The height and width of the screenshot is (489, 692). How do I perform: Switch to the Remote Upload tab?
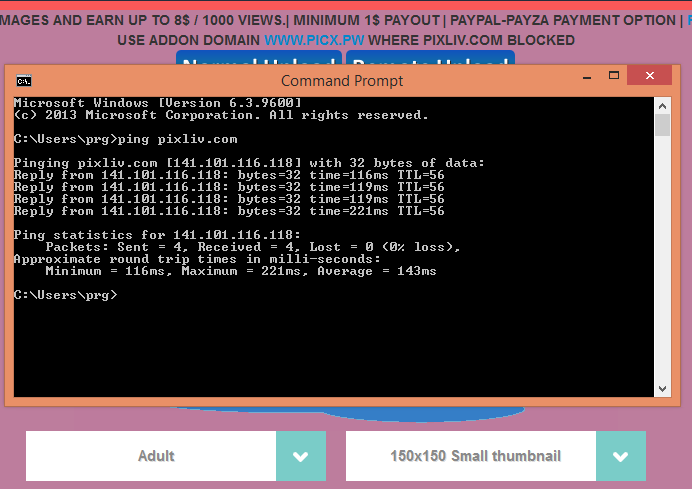click(429, 60)
